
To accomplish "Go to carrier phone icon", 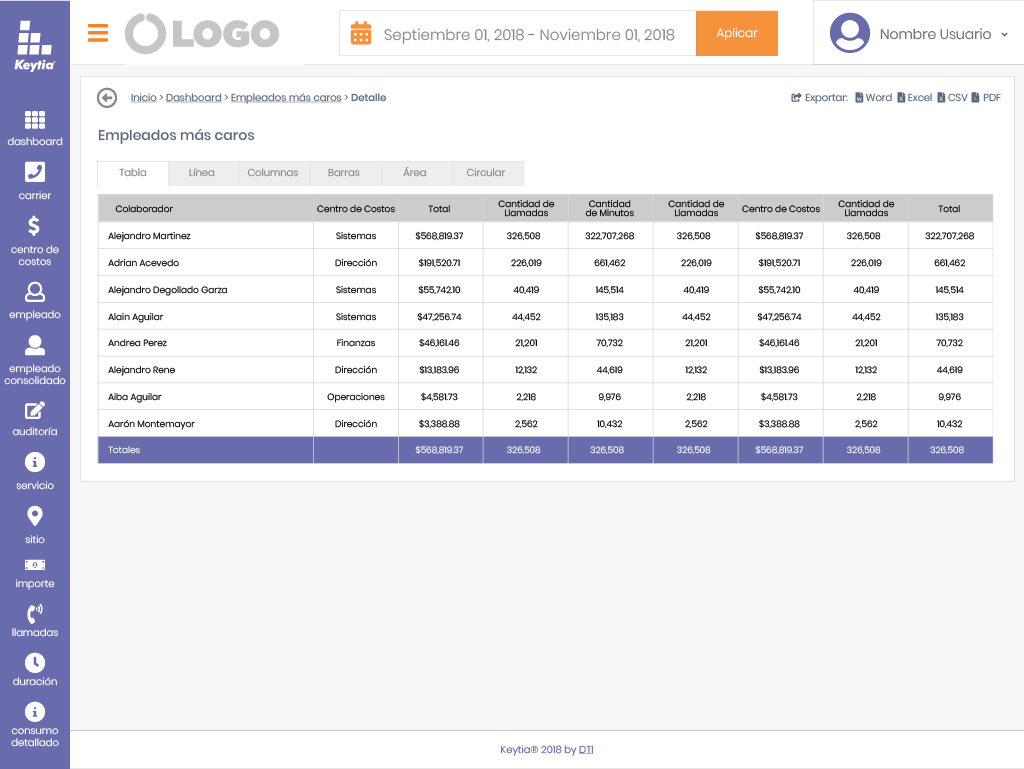I will (x=35, y=172).
